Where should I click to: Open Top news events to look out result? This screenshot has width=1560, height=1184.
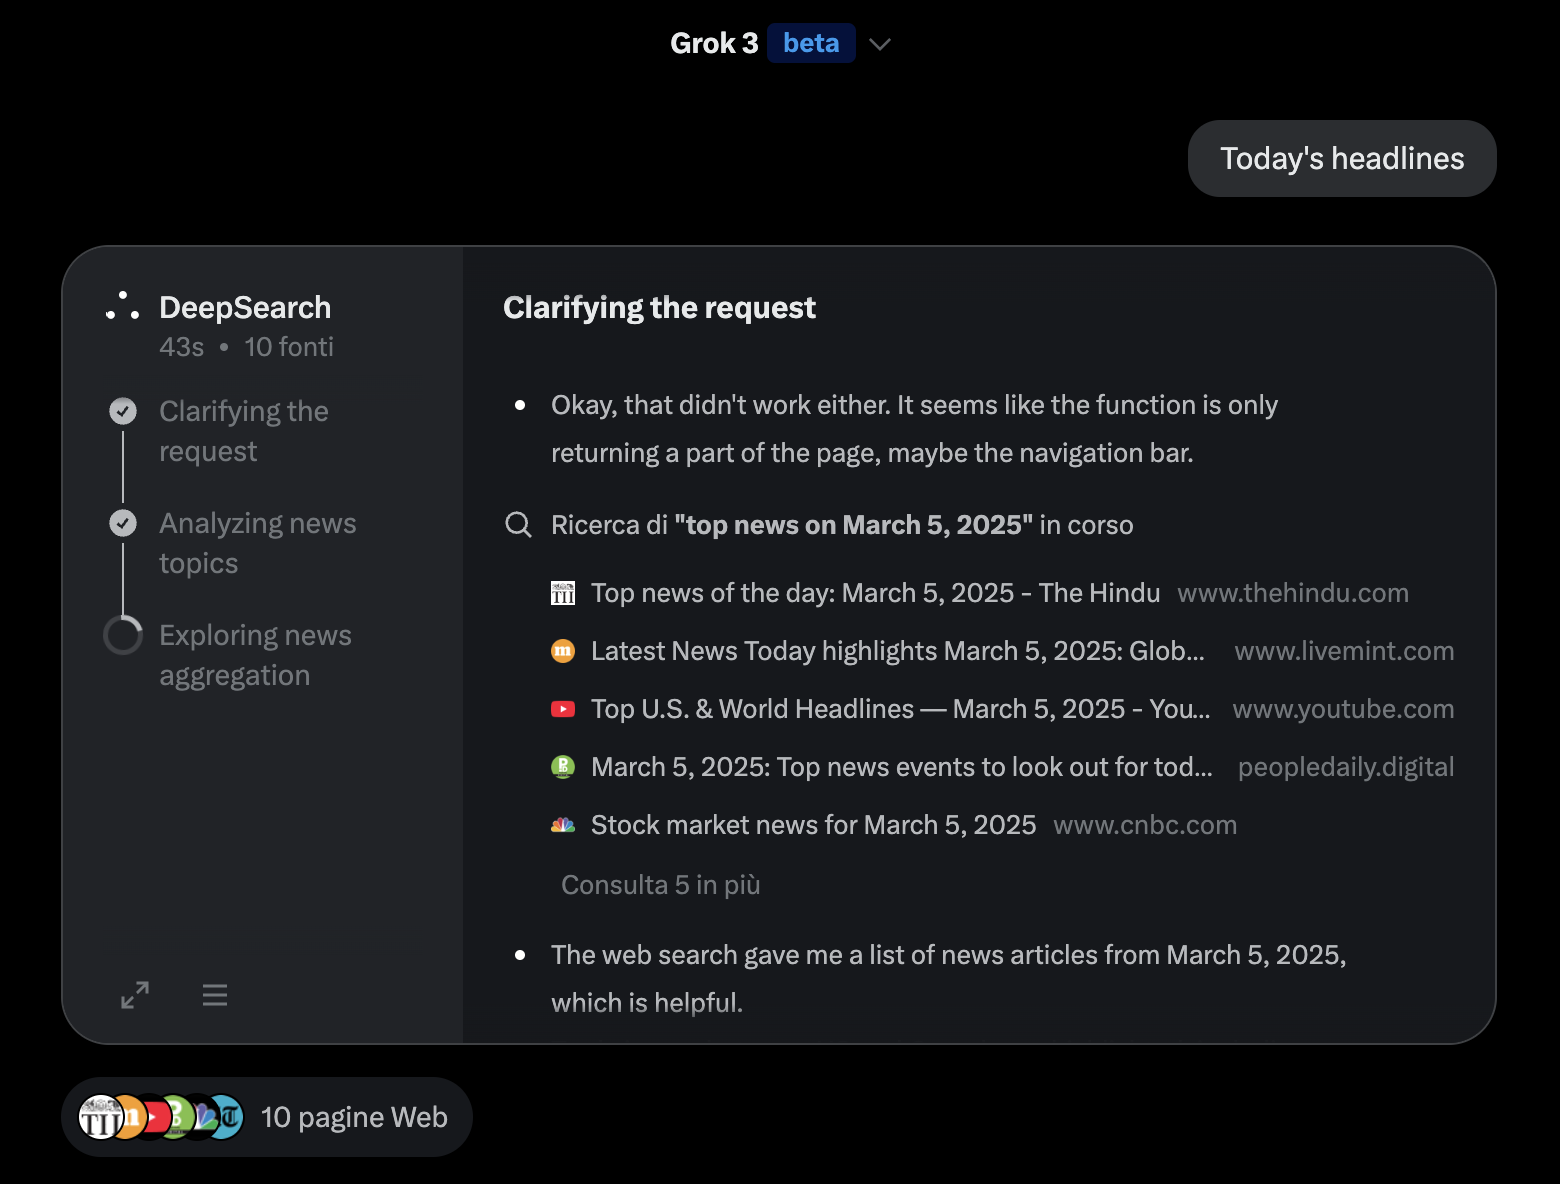[901, 767]
